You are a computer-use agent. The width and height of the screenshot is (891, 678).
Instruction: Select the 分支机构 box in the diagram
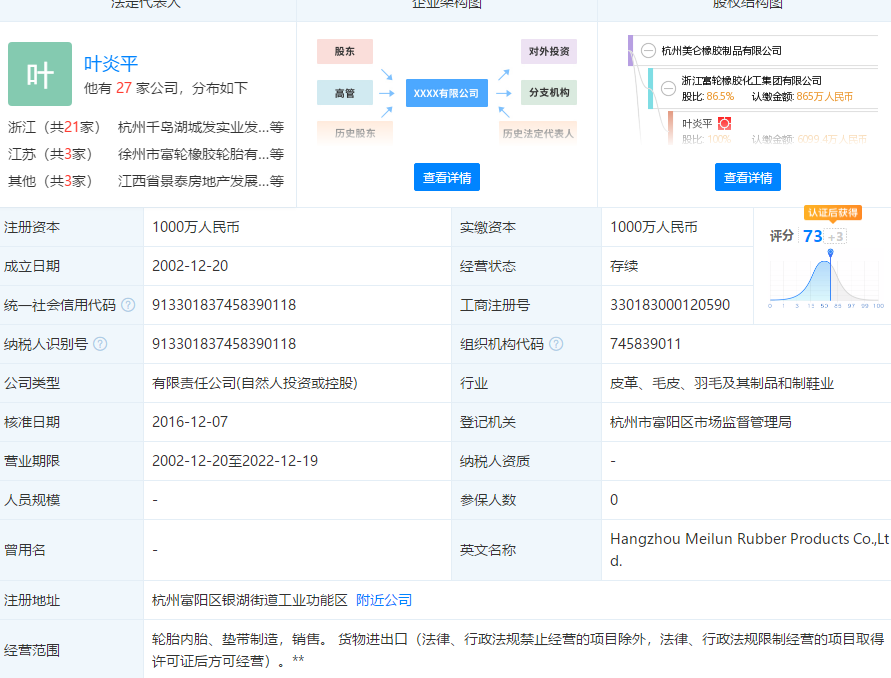[x=549, y=93]
